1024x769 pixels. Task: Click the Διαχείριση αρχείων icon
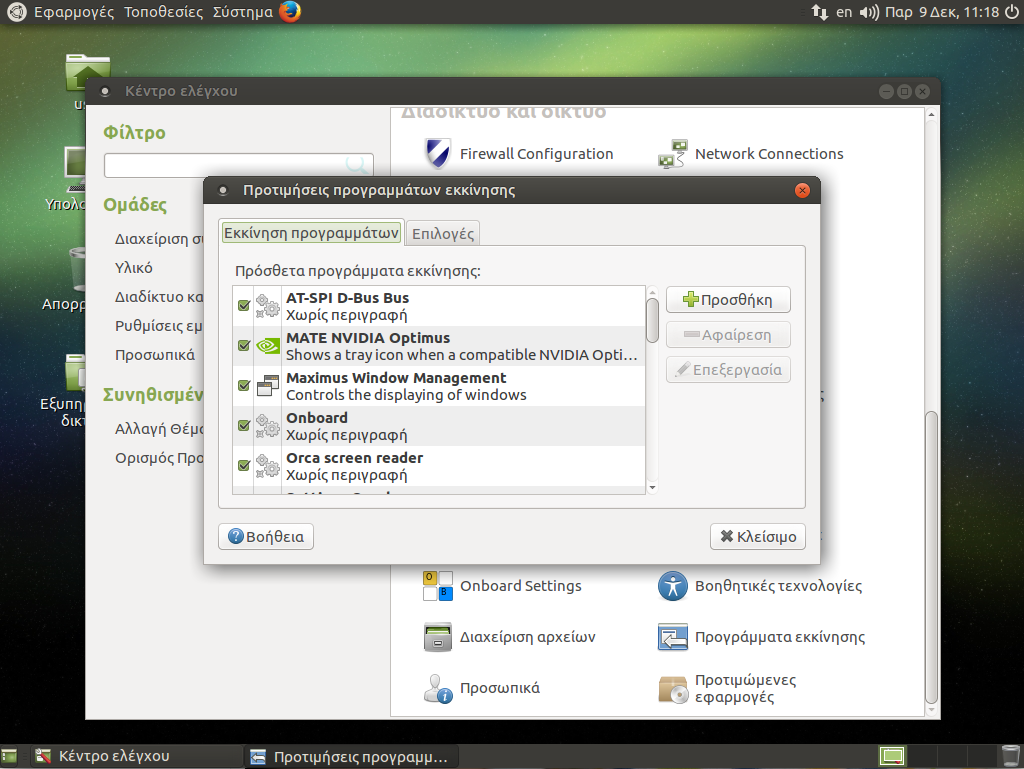437,637
